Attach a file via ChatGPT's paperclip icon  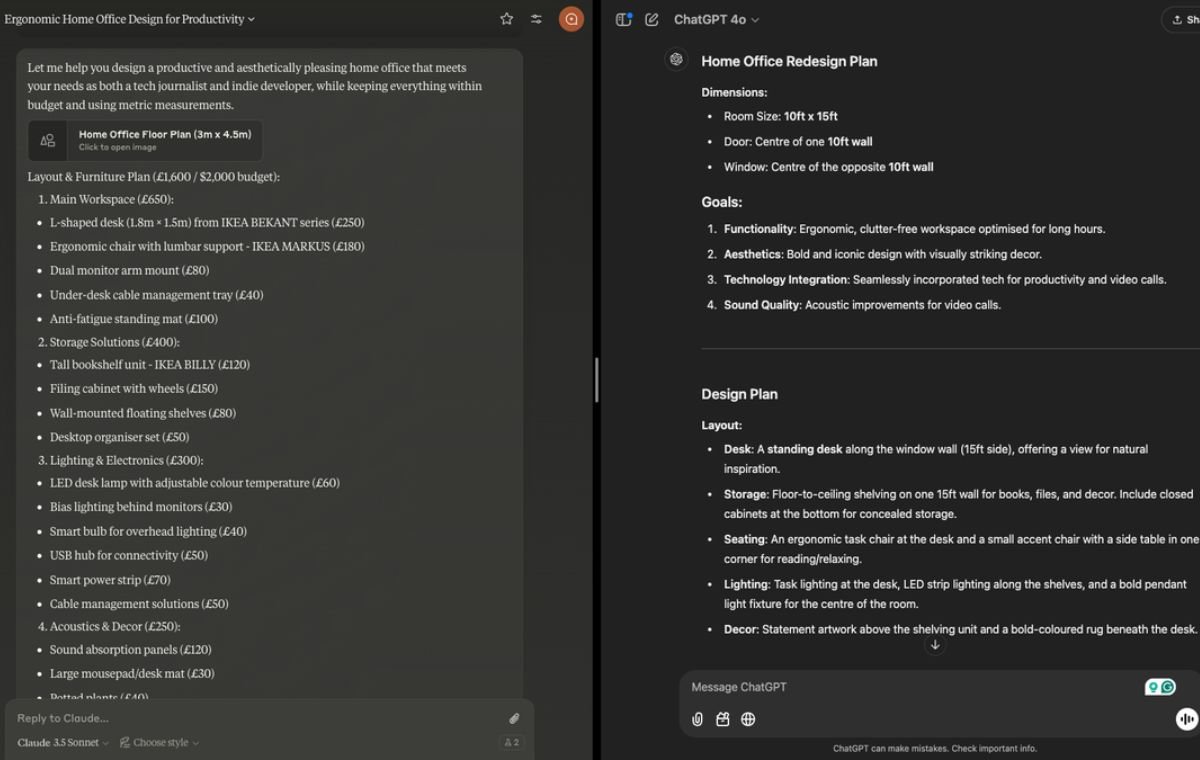[696, 719]
